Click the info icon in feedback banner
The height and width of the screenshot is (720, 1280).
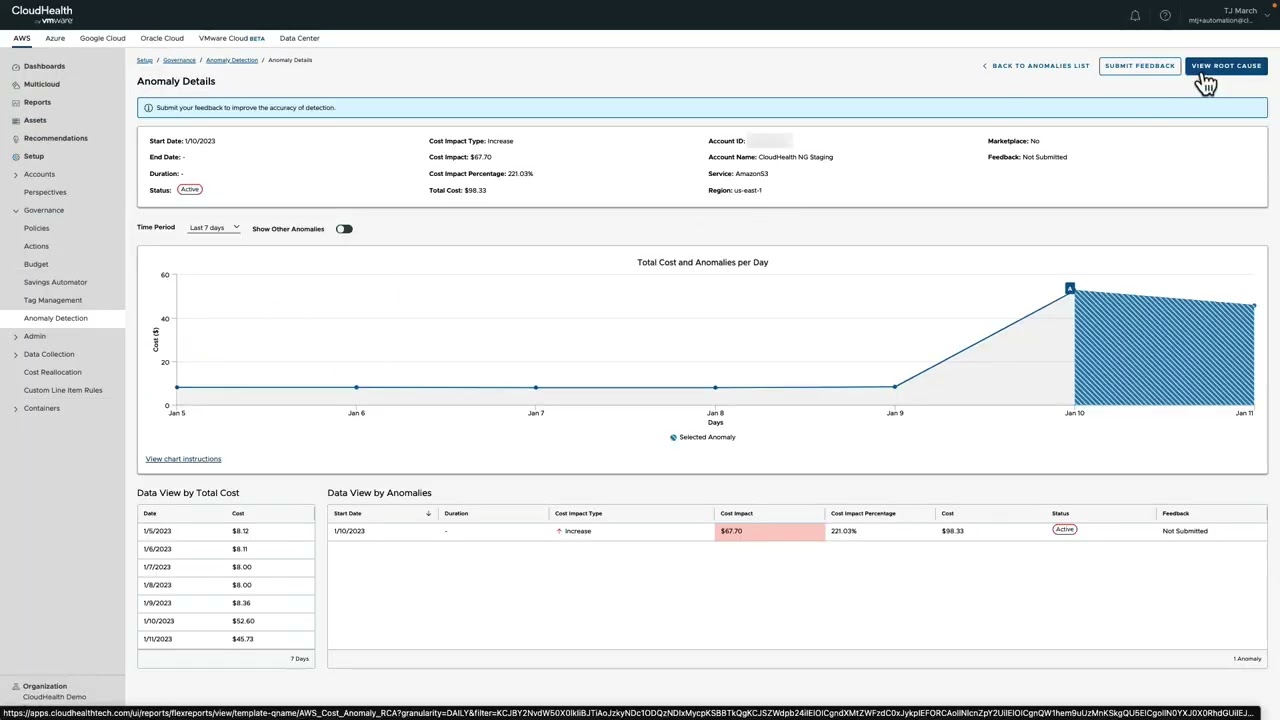tap(148, 108)
